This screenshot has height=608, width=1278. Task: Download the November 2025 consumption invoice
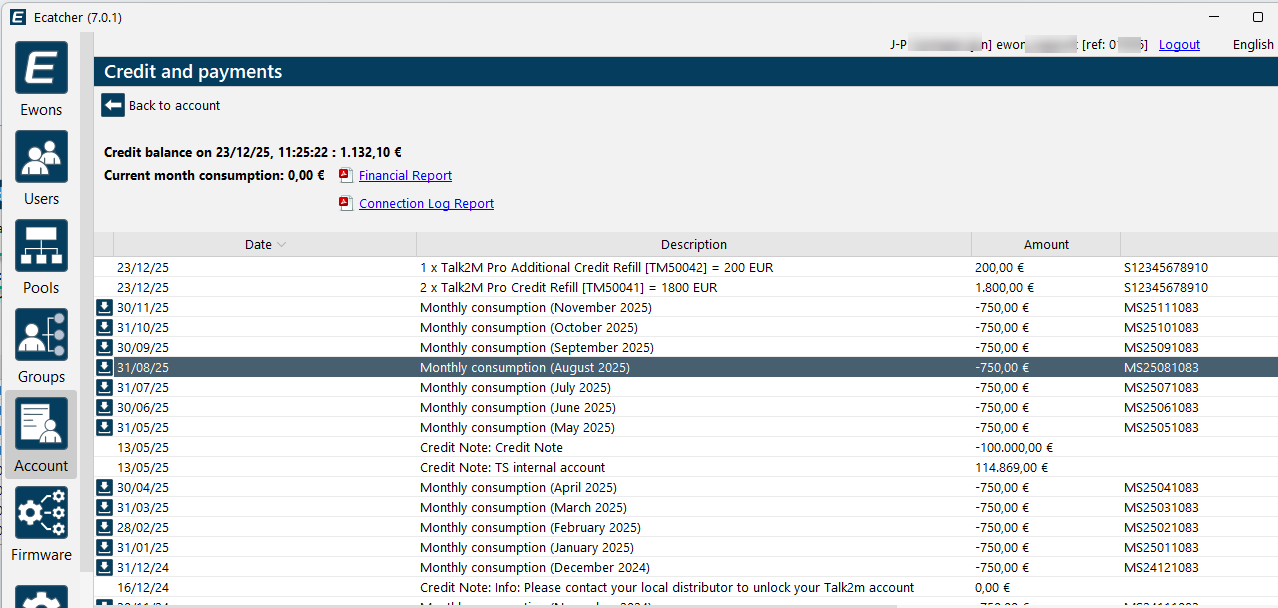click(104, 308)
